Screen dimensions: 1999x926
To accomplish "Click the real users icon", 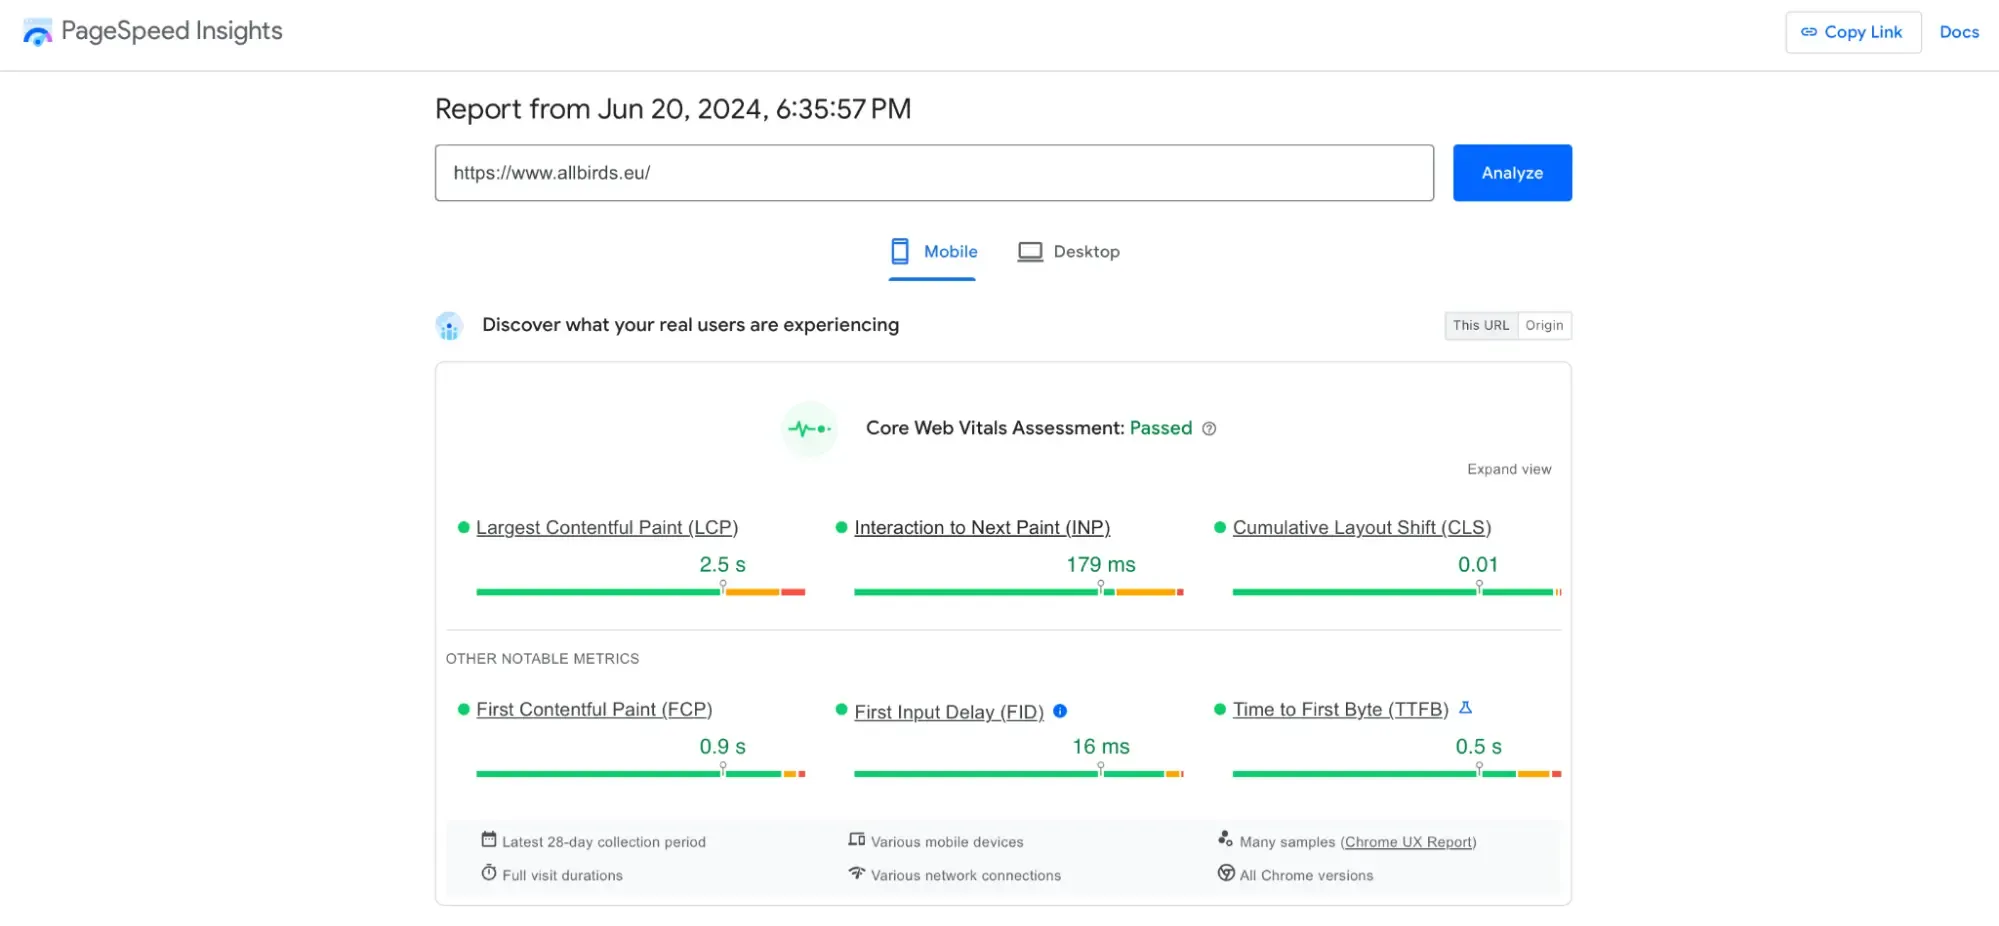I will pyautogui.click(x=449, y=326).
